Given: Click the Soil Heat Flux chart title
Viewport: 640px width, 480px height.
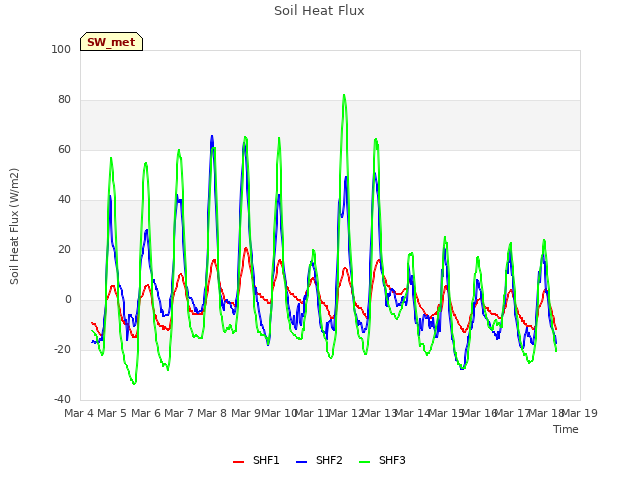Looking at the screenshot, I should [319, 11].
